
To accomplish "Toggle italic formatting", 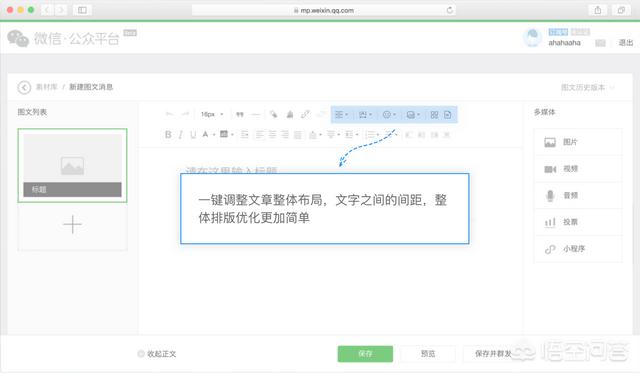I will point(180,134).
